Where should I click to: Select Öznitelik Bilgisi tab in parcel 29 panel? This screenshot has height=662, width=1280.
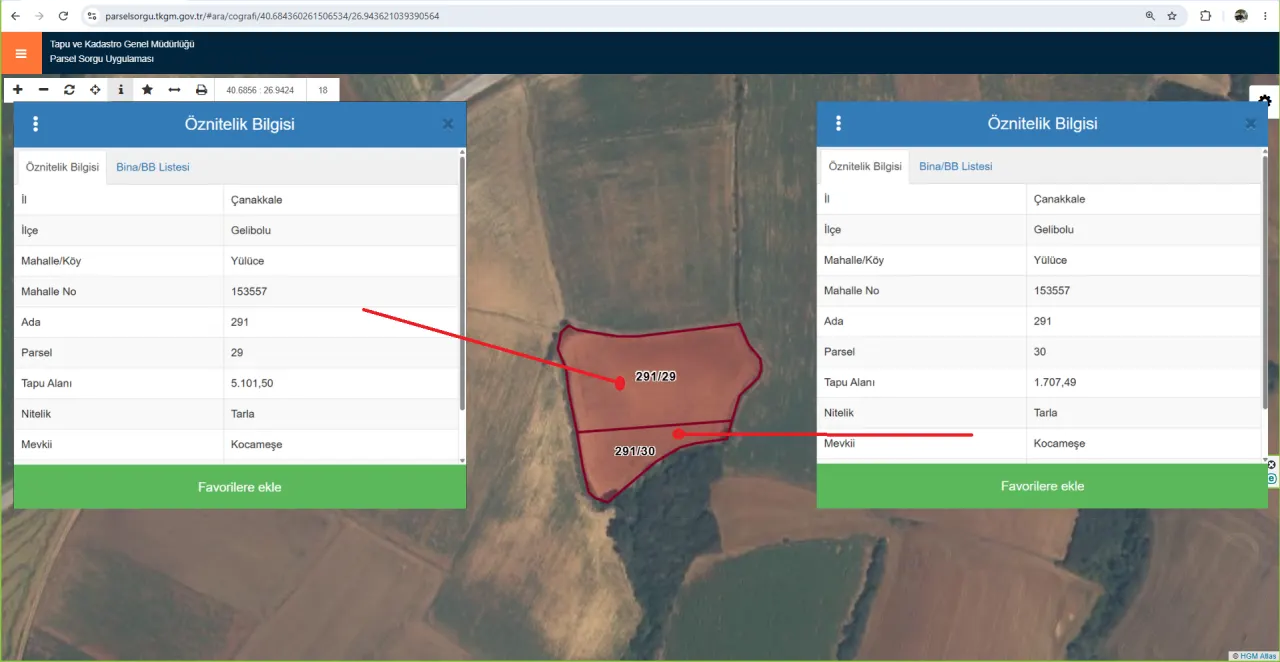click(62, 167)
